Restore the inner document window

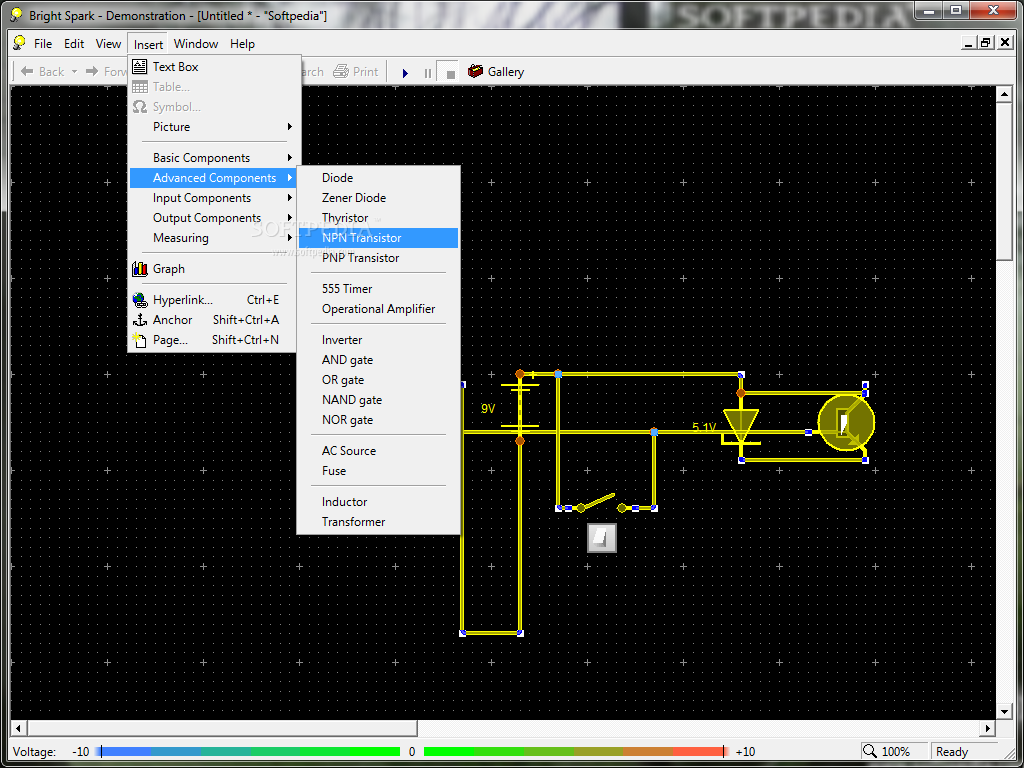(985, 44)
